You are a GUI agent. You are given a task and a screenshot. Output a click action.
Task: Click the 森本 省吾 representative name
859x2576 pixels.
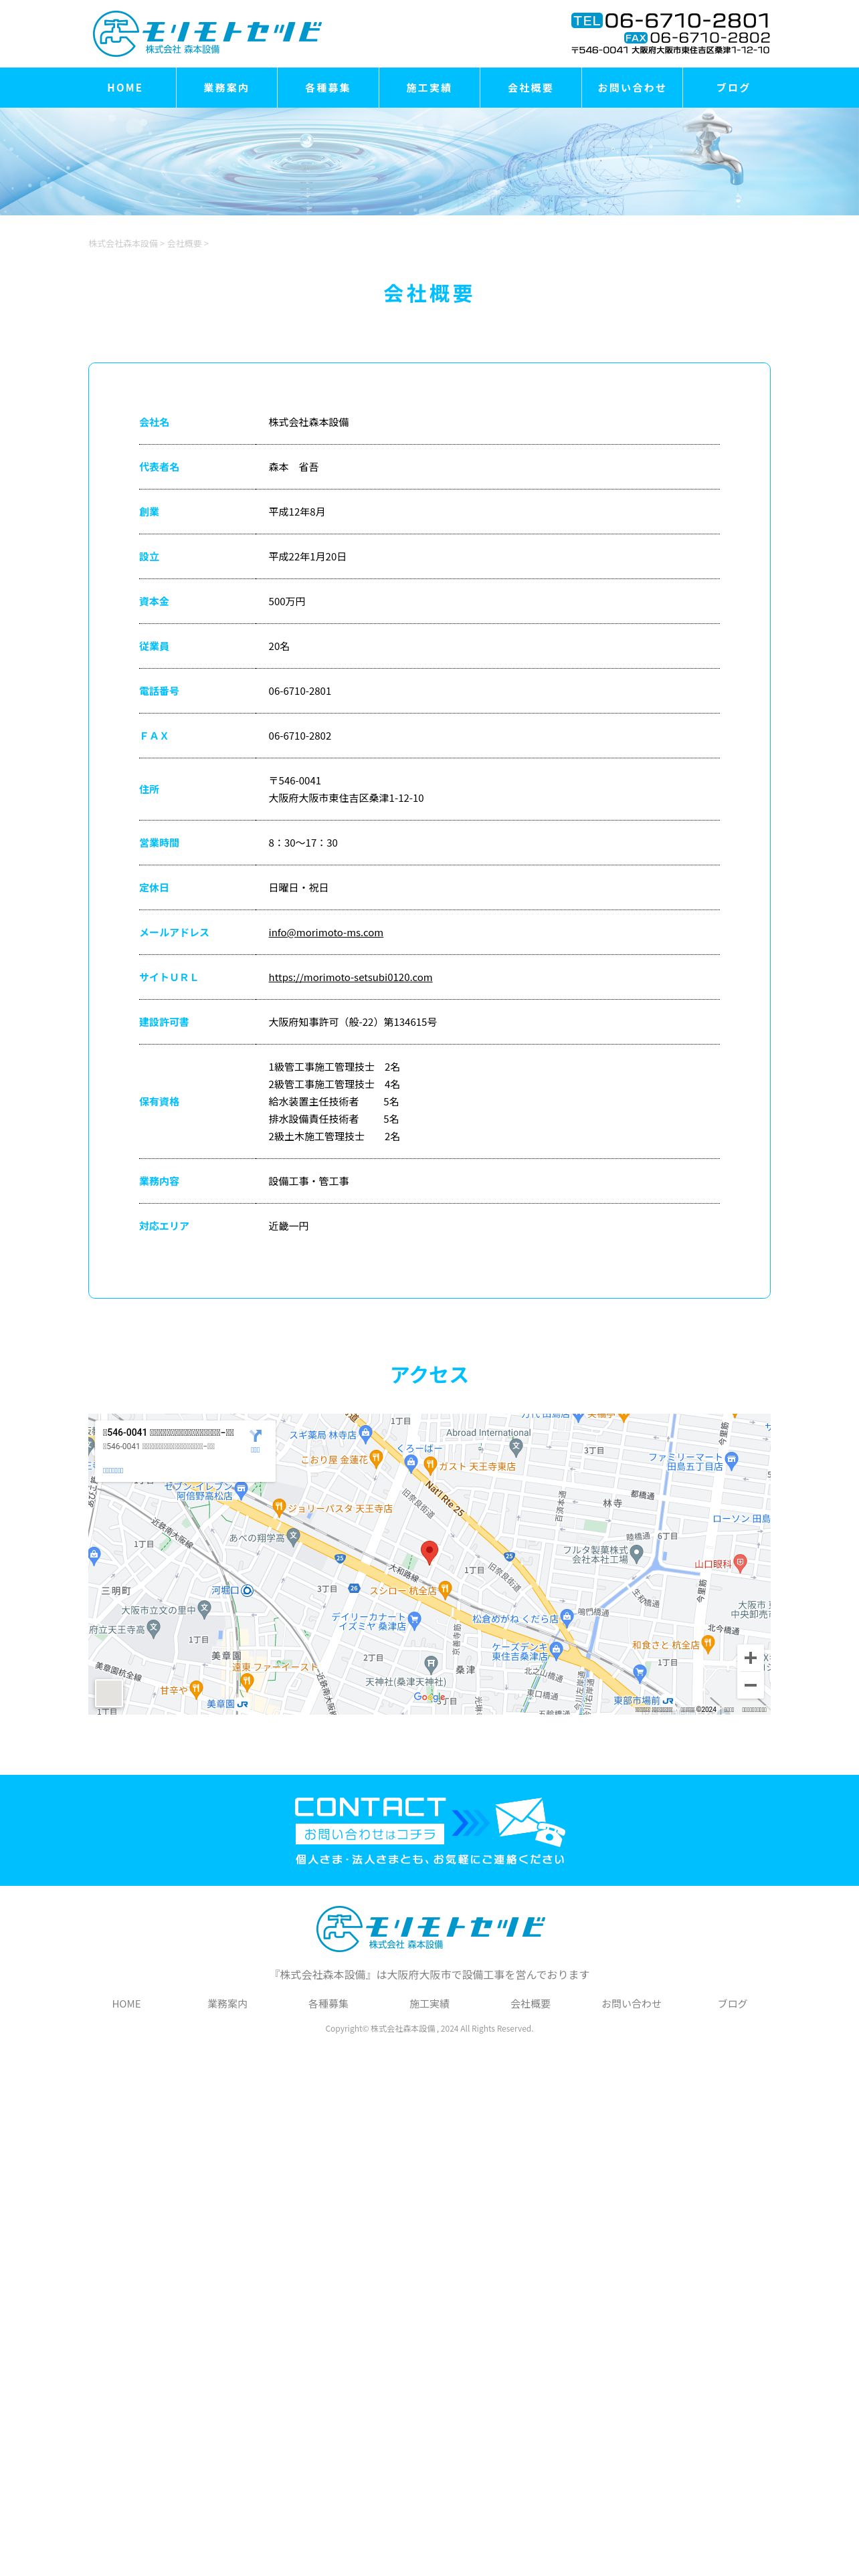pyautogui.click(x=293, y=467)
